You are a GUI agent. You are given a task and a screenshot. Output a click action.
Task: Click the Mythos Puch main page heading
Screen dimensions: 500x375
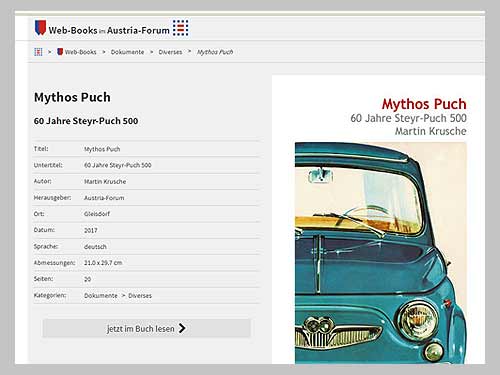[x=72, y=97]
